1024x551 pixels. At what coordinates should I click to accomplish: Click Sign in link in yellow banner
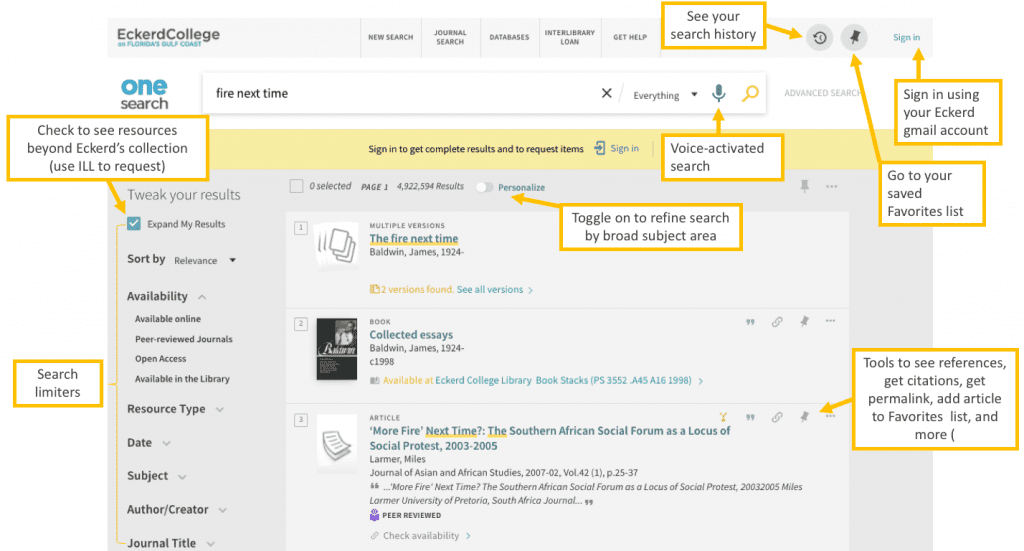click(x=624, y=148)
